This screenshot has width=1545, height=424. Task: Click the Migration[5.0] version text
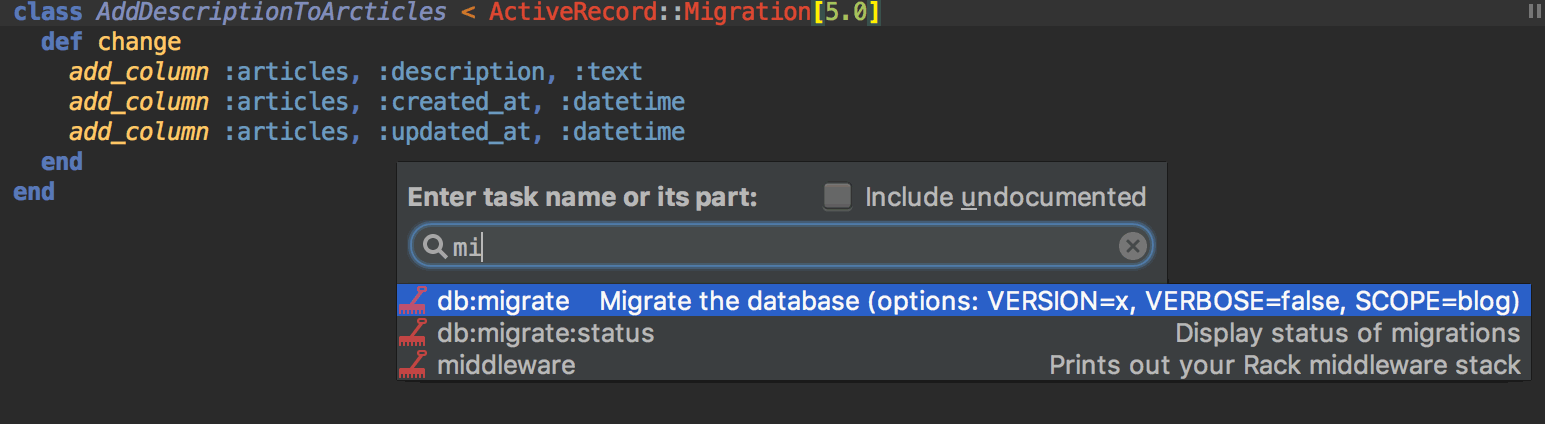pos(783,13)
